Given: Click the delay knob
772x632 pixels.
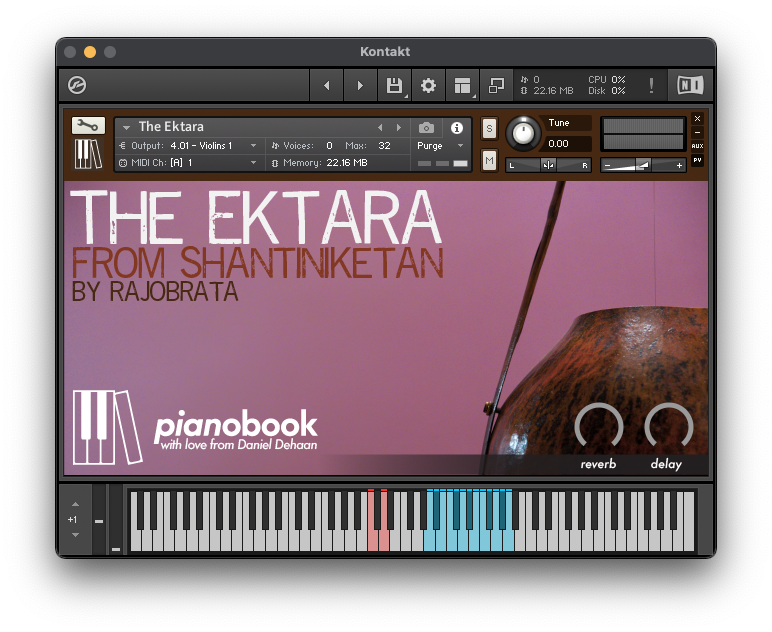Looking at the screenshot, I should 669,428.
